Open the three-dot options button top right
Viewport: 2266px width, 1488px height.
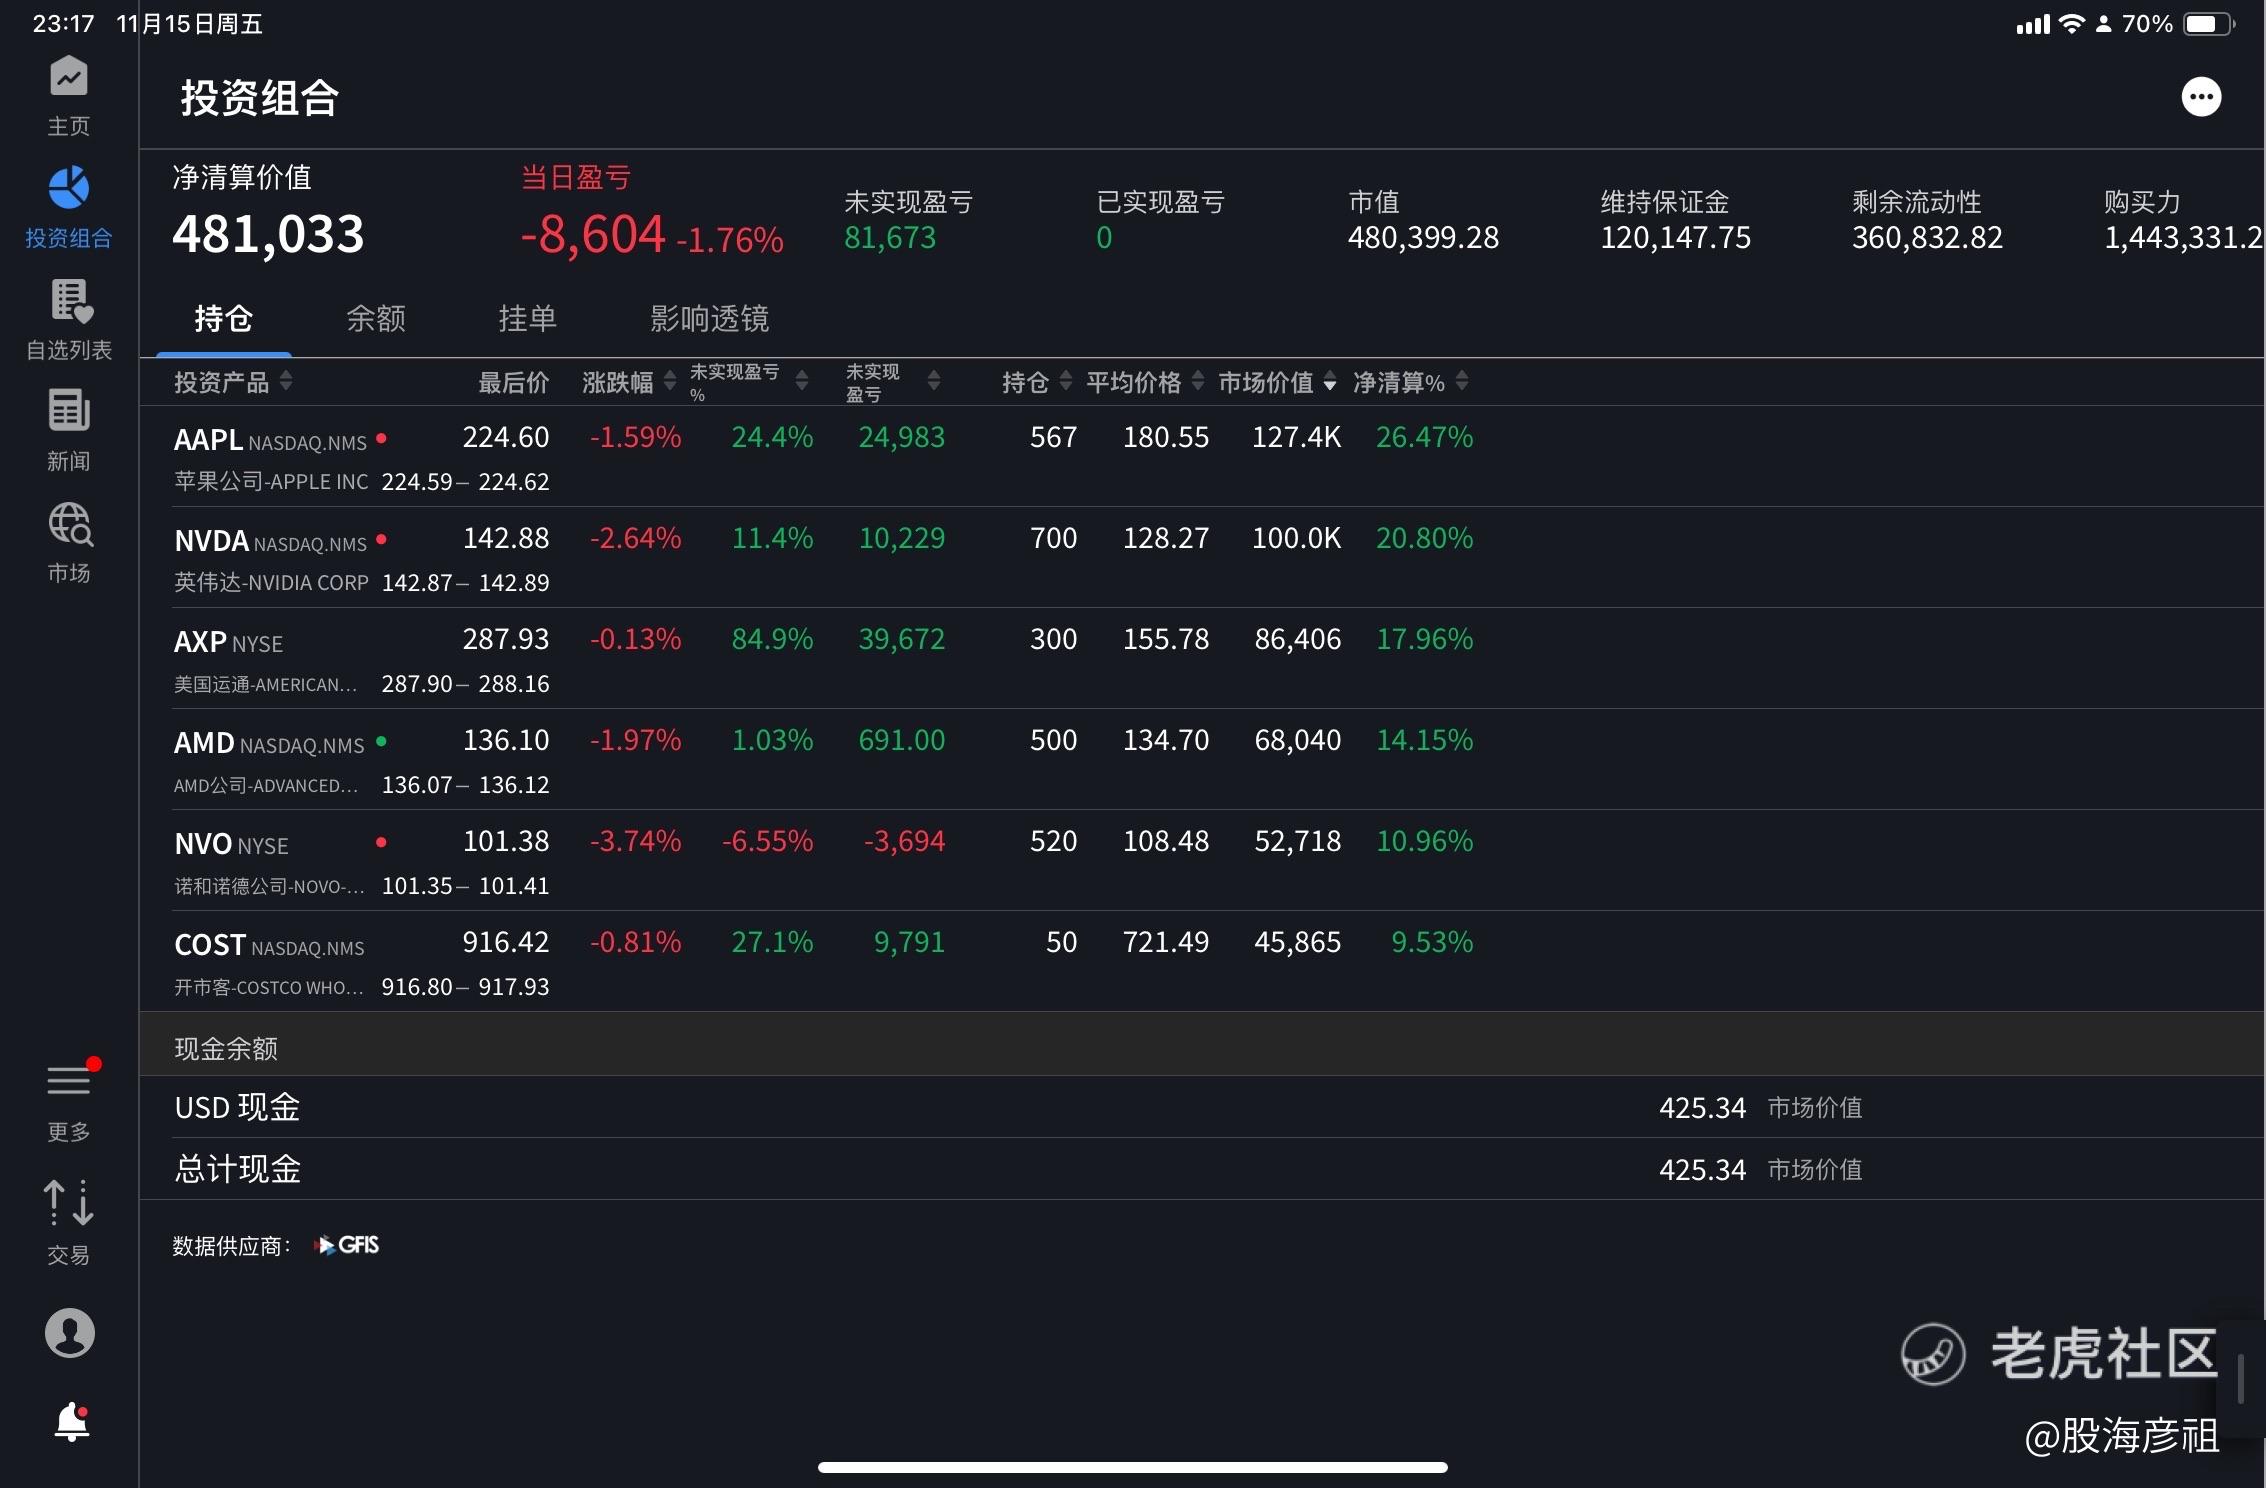click(2201, 97)
